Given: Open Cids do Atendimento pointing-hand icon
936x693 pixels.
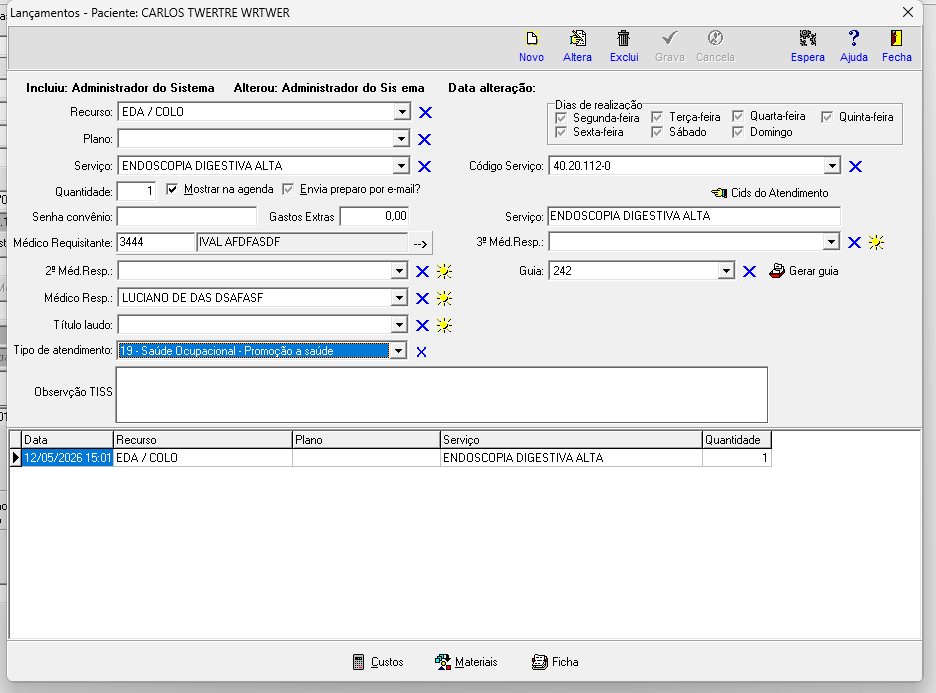Looking at the screenshot, I should pos(719,193).
